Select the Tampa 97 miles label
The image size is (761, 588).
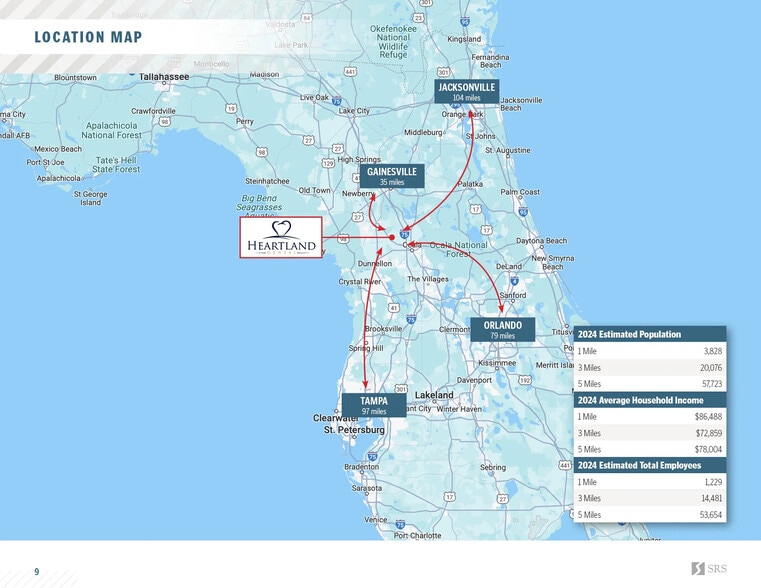point(374,405)
